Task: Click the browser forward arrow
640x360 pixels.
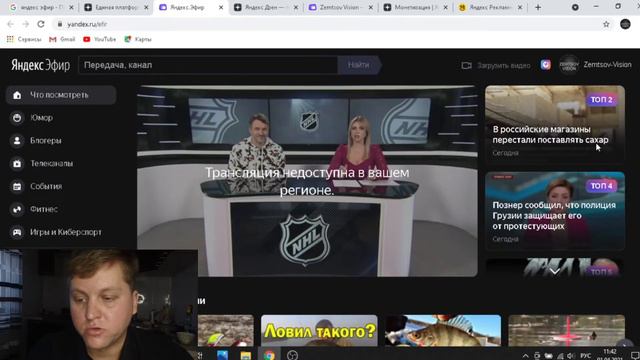Action: click(x=25, y=24)
